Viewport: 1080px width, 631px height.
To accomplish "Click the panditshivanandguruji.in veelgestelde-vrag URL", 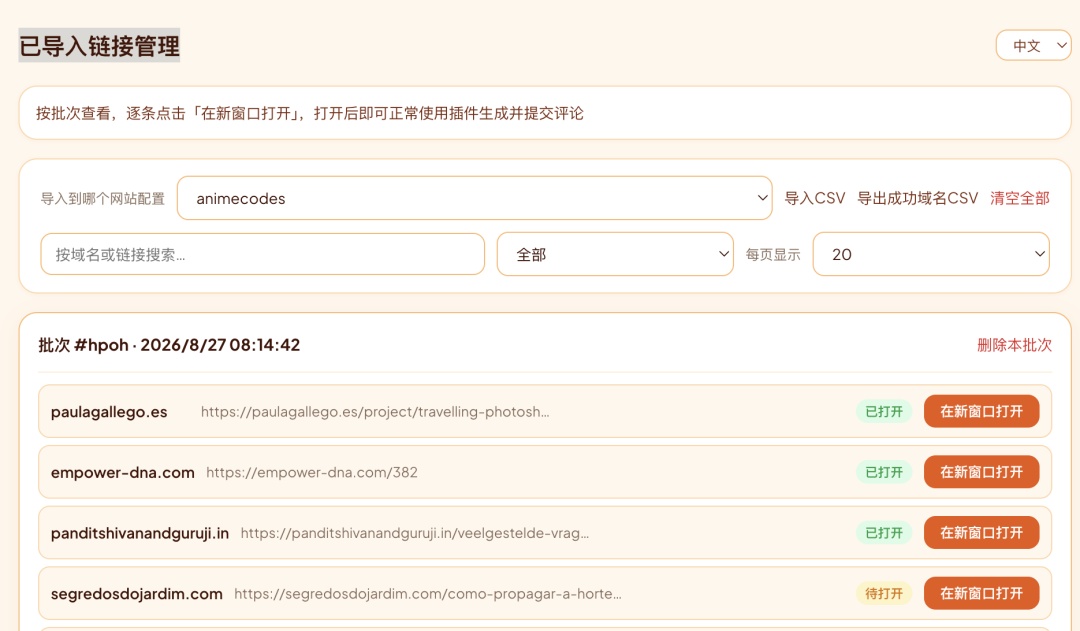I will (x=415, y=533).
